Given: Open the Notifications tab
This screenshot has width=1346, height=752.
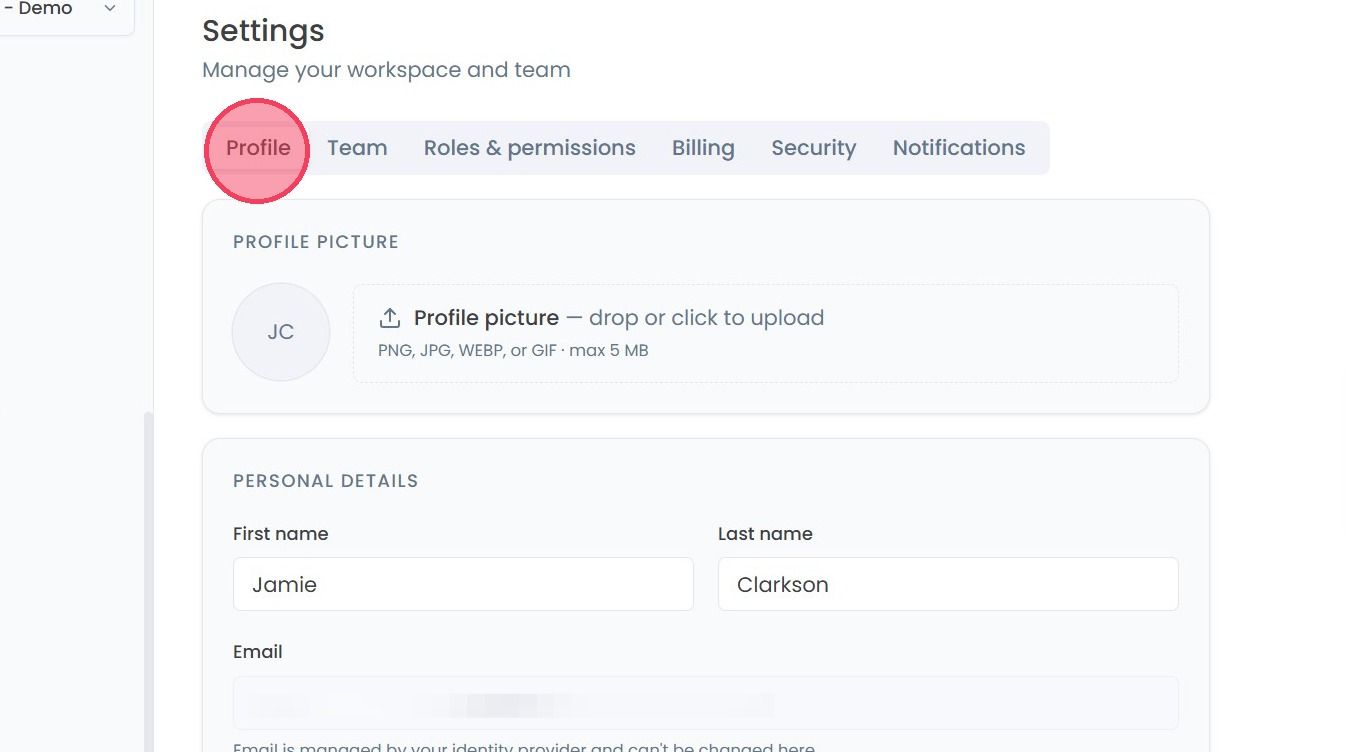Looking at the screenshot, I should 959,148.
